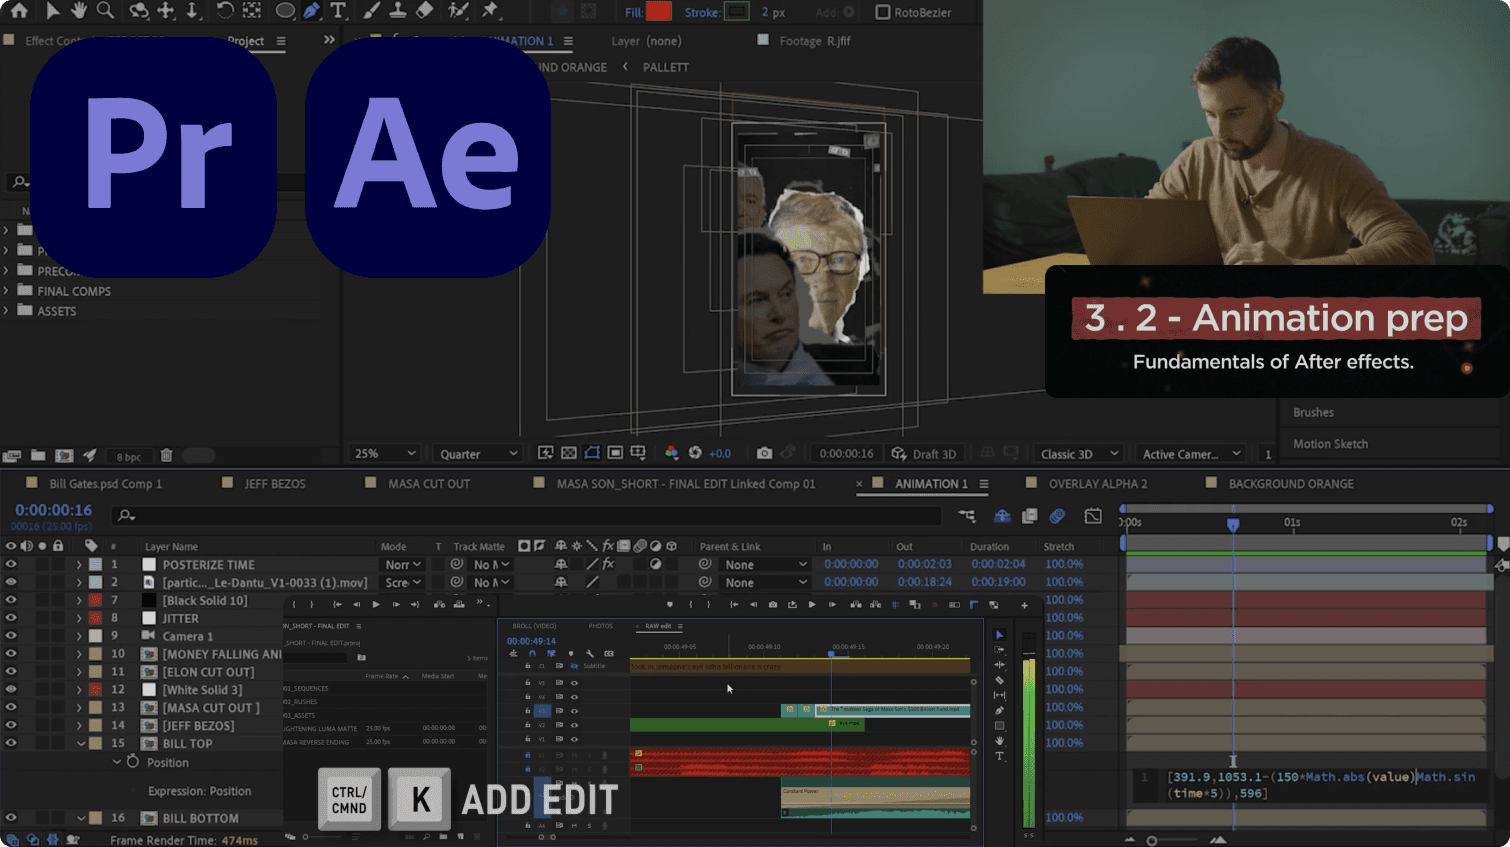
Task: Expand the FINAL COMPS folder
Action: [x=6, y=291]
